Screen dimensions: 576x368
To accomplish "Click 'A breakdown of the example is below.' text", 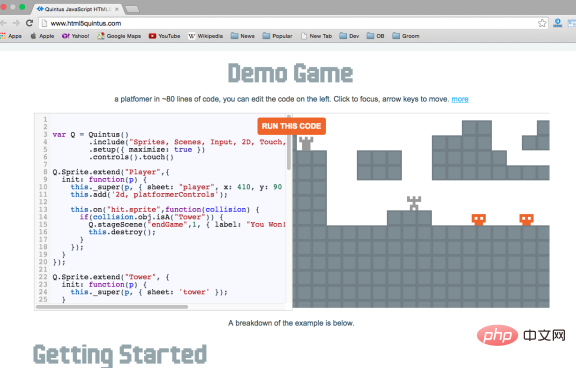I will pos(291,323).
